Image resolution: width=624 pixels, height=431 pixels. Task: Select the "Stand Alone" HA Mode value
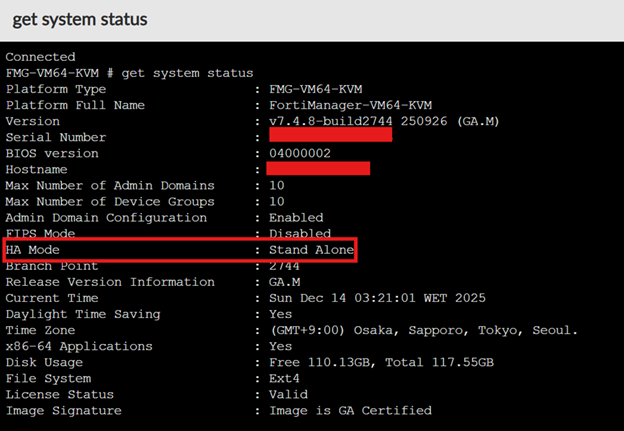click(311, 249)
